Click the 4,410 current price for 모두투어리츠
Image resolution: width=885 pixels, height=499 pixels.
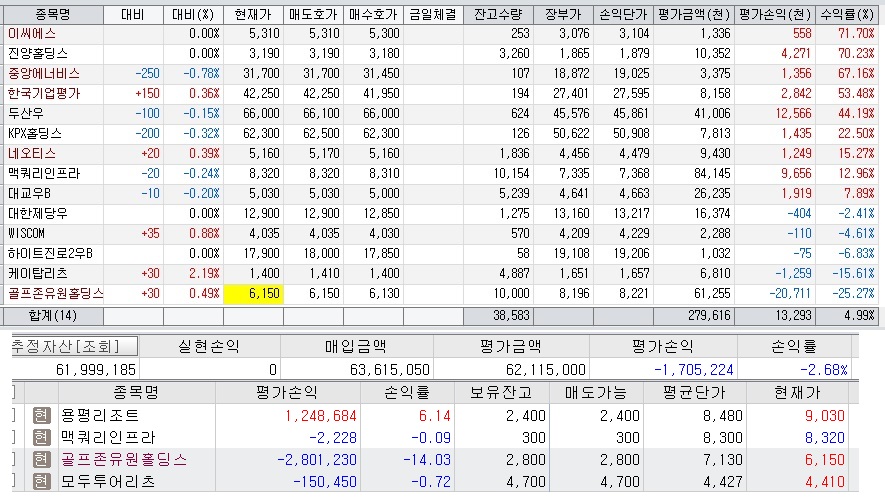pos(825,482)
